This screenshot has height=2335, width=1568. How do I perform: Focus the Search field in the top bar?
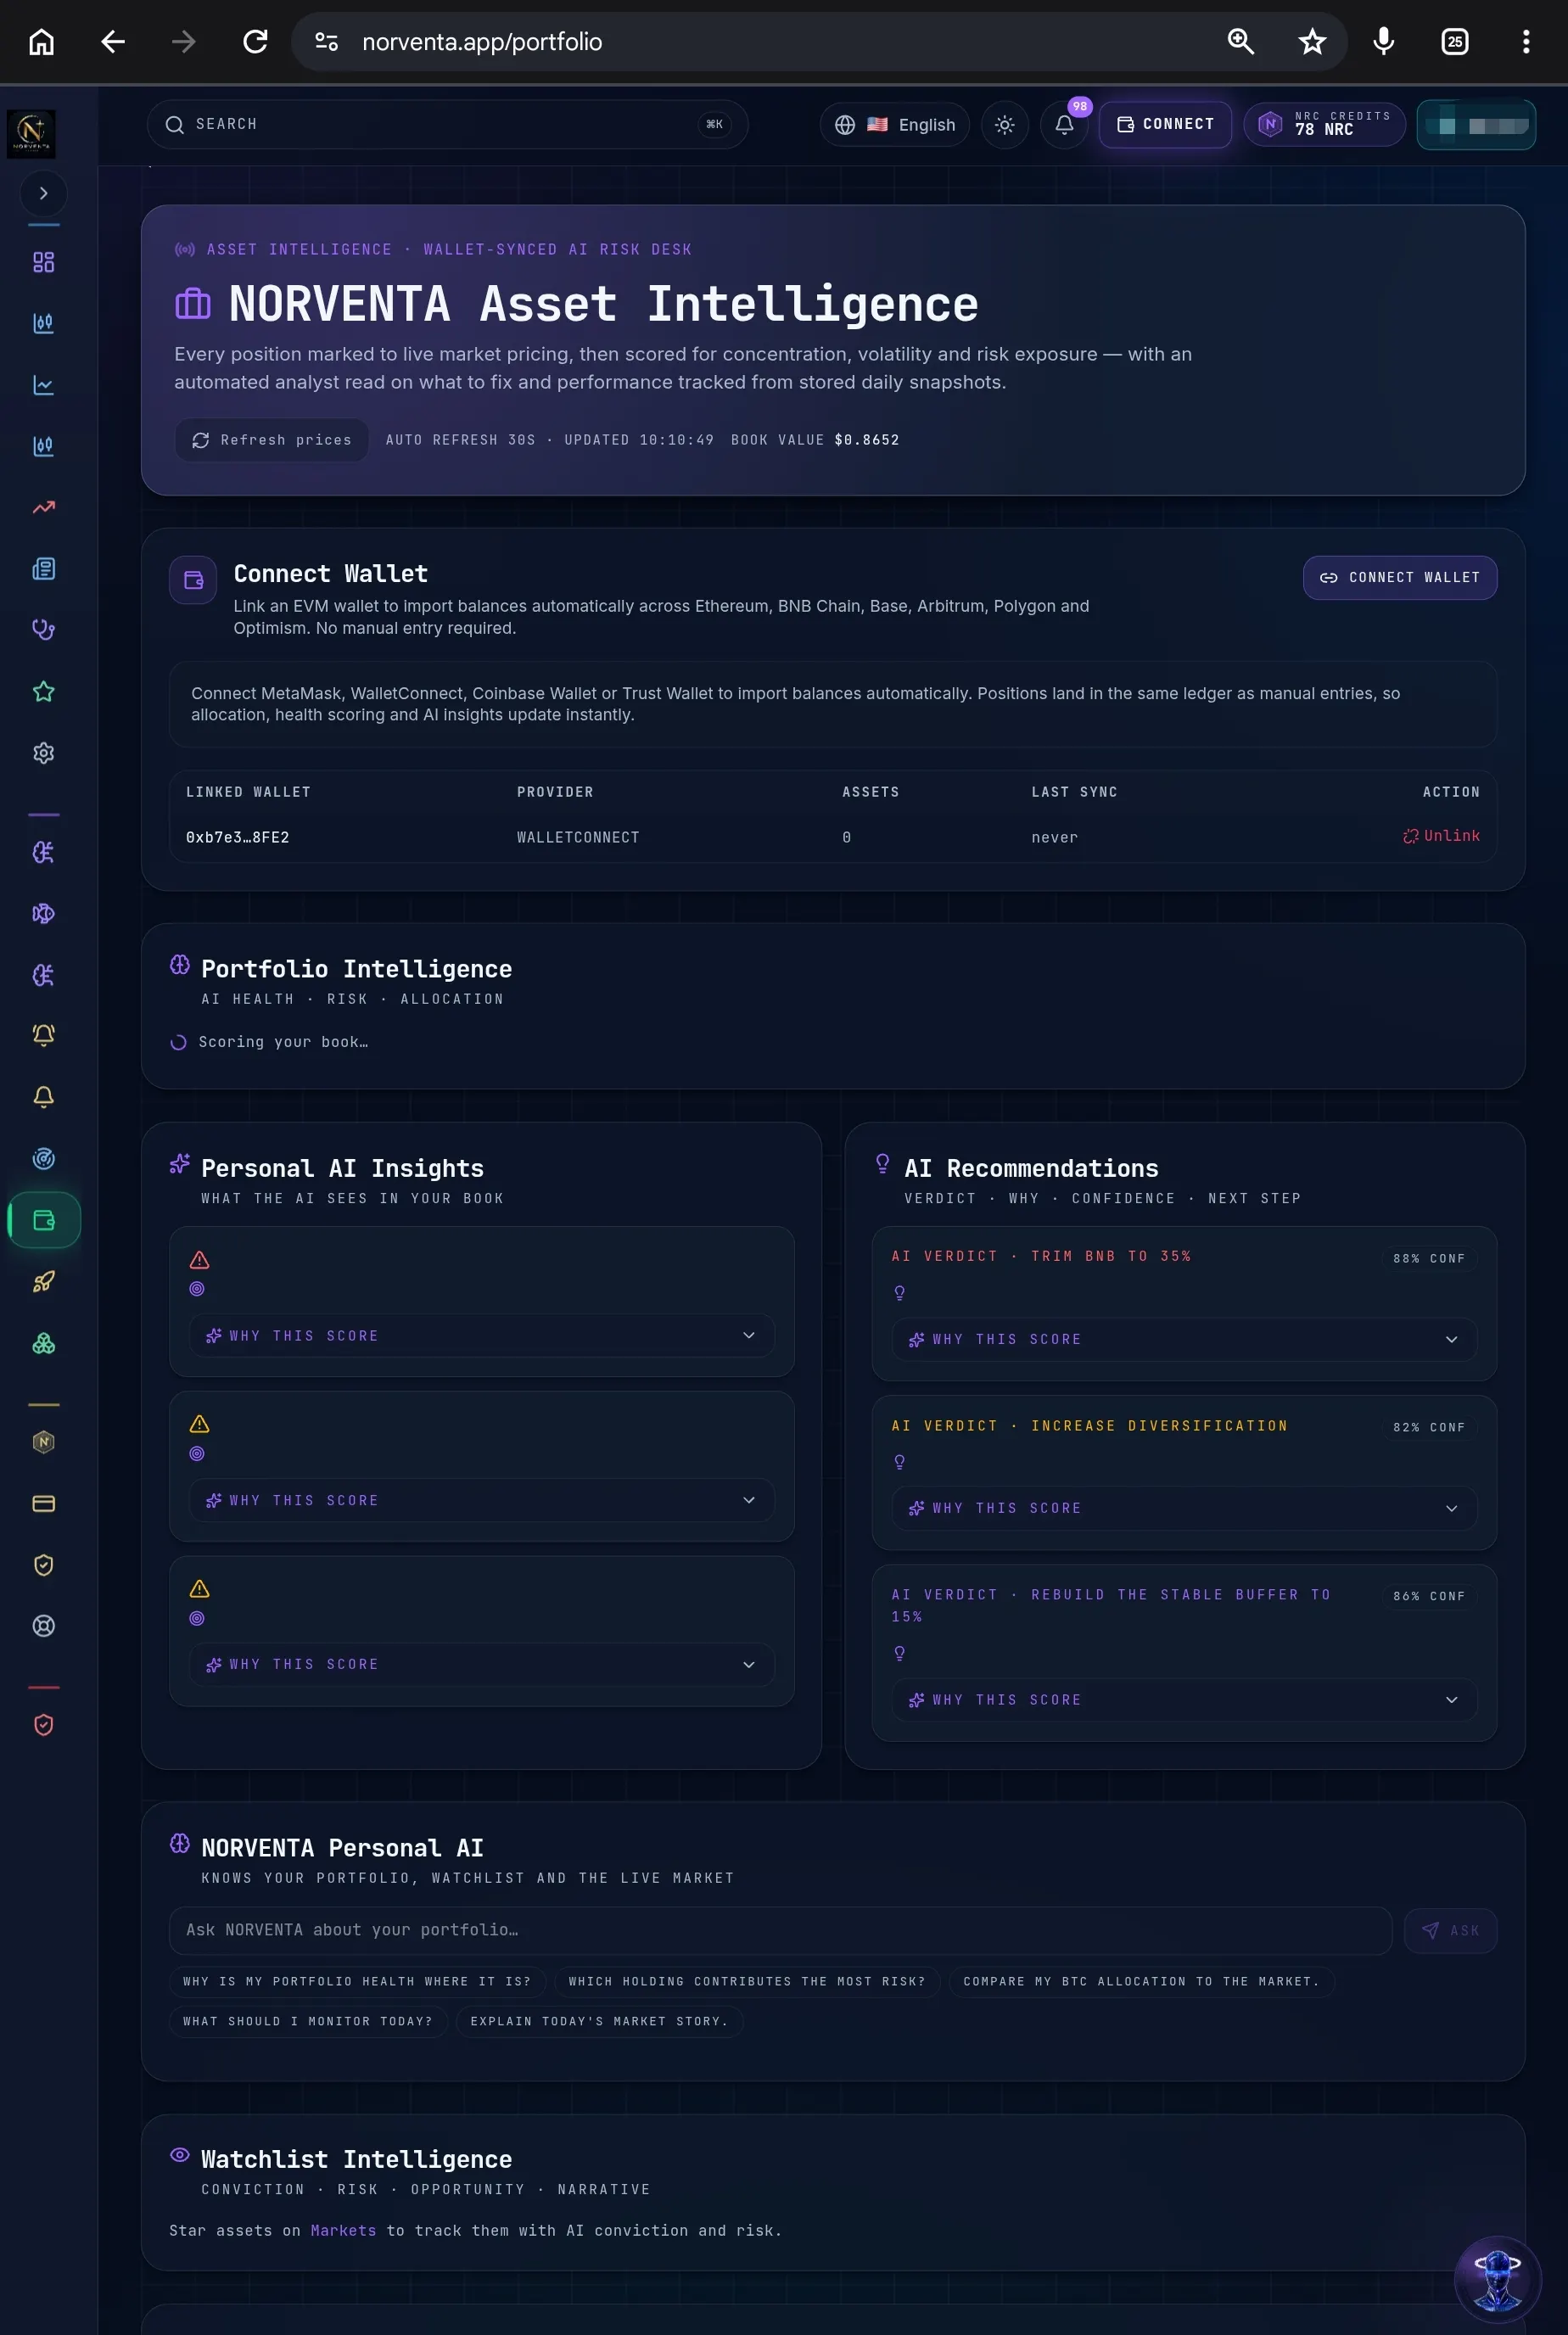click(x=447, y=125)
